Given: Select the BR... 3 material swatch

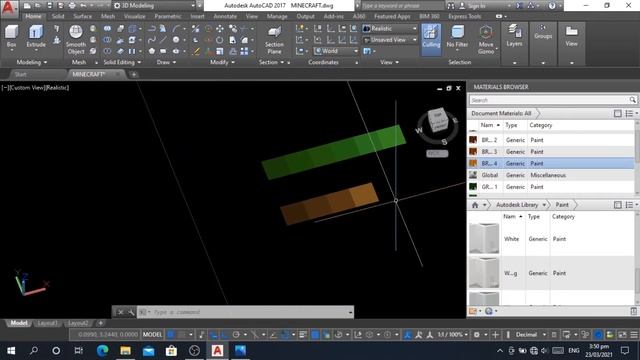Looking at the screenshot, I should [473, 151].
